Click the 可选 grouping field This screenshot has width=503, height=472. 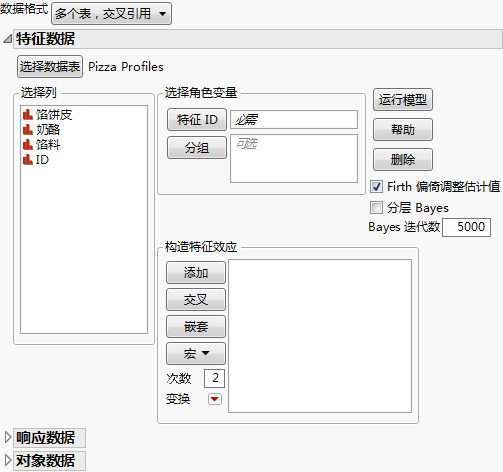coord(294,158)
